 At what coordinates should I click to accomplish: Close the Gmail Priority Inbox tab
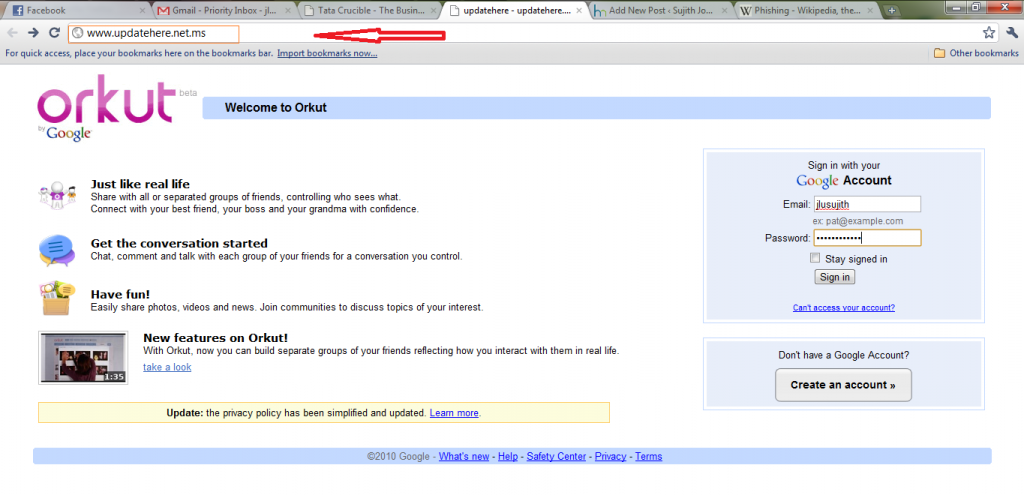pos(288,10)
